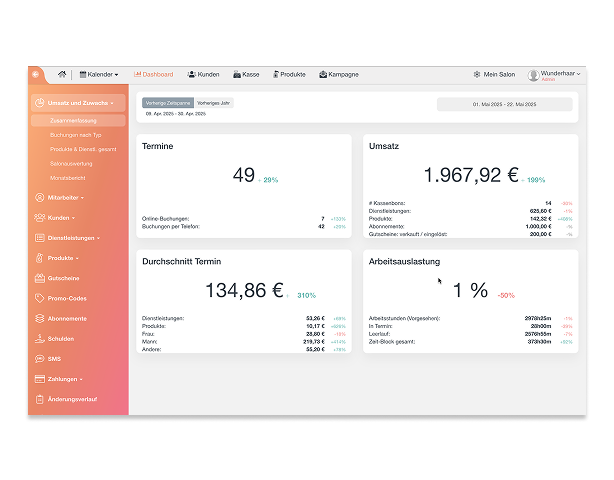Click the Arbeitsauslastung value 1 %
This screenshot has height=480, width=614.
(x=470, y=290)
